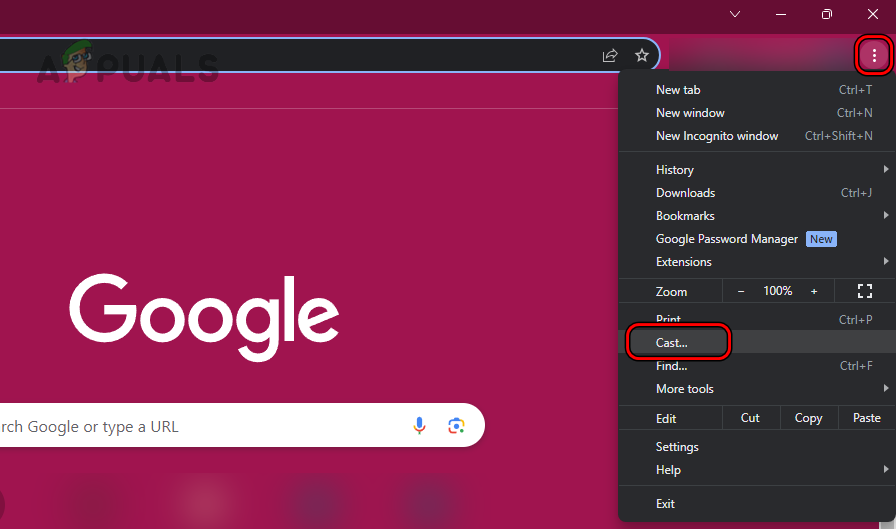
Task: Open Google Lens image search icon
Action: pyautogui.click(x=456, y=426)
